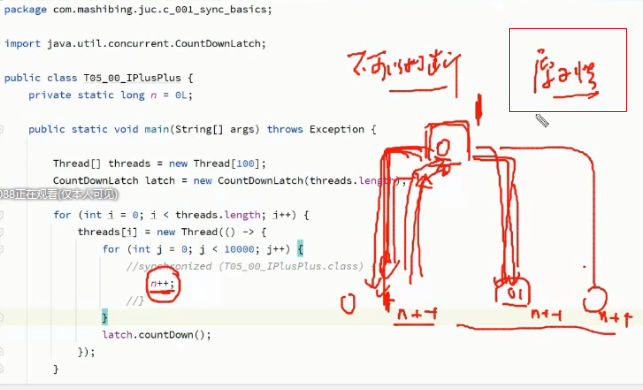
Task: Click the 'n++;' statement
Action: 162,283
